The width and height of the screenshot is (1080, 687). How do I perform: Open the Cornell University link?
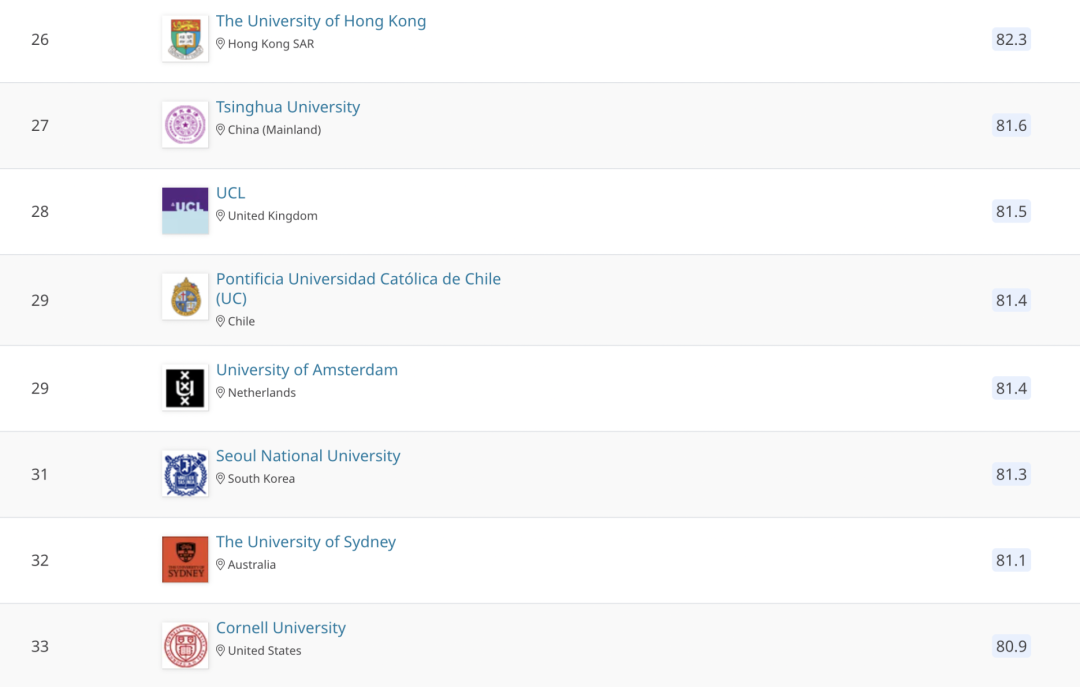coord(281,628)
